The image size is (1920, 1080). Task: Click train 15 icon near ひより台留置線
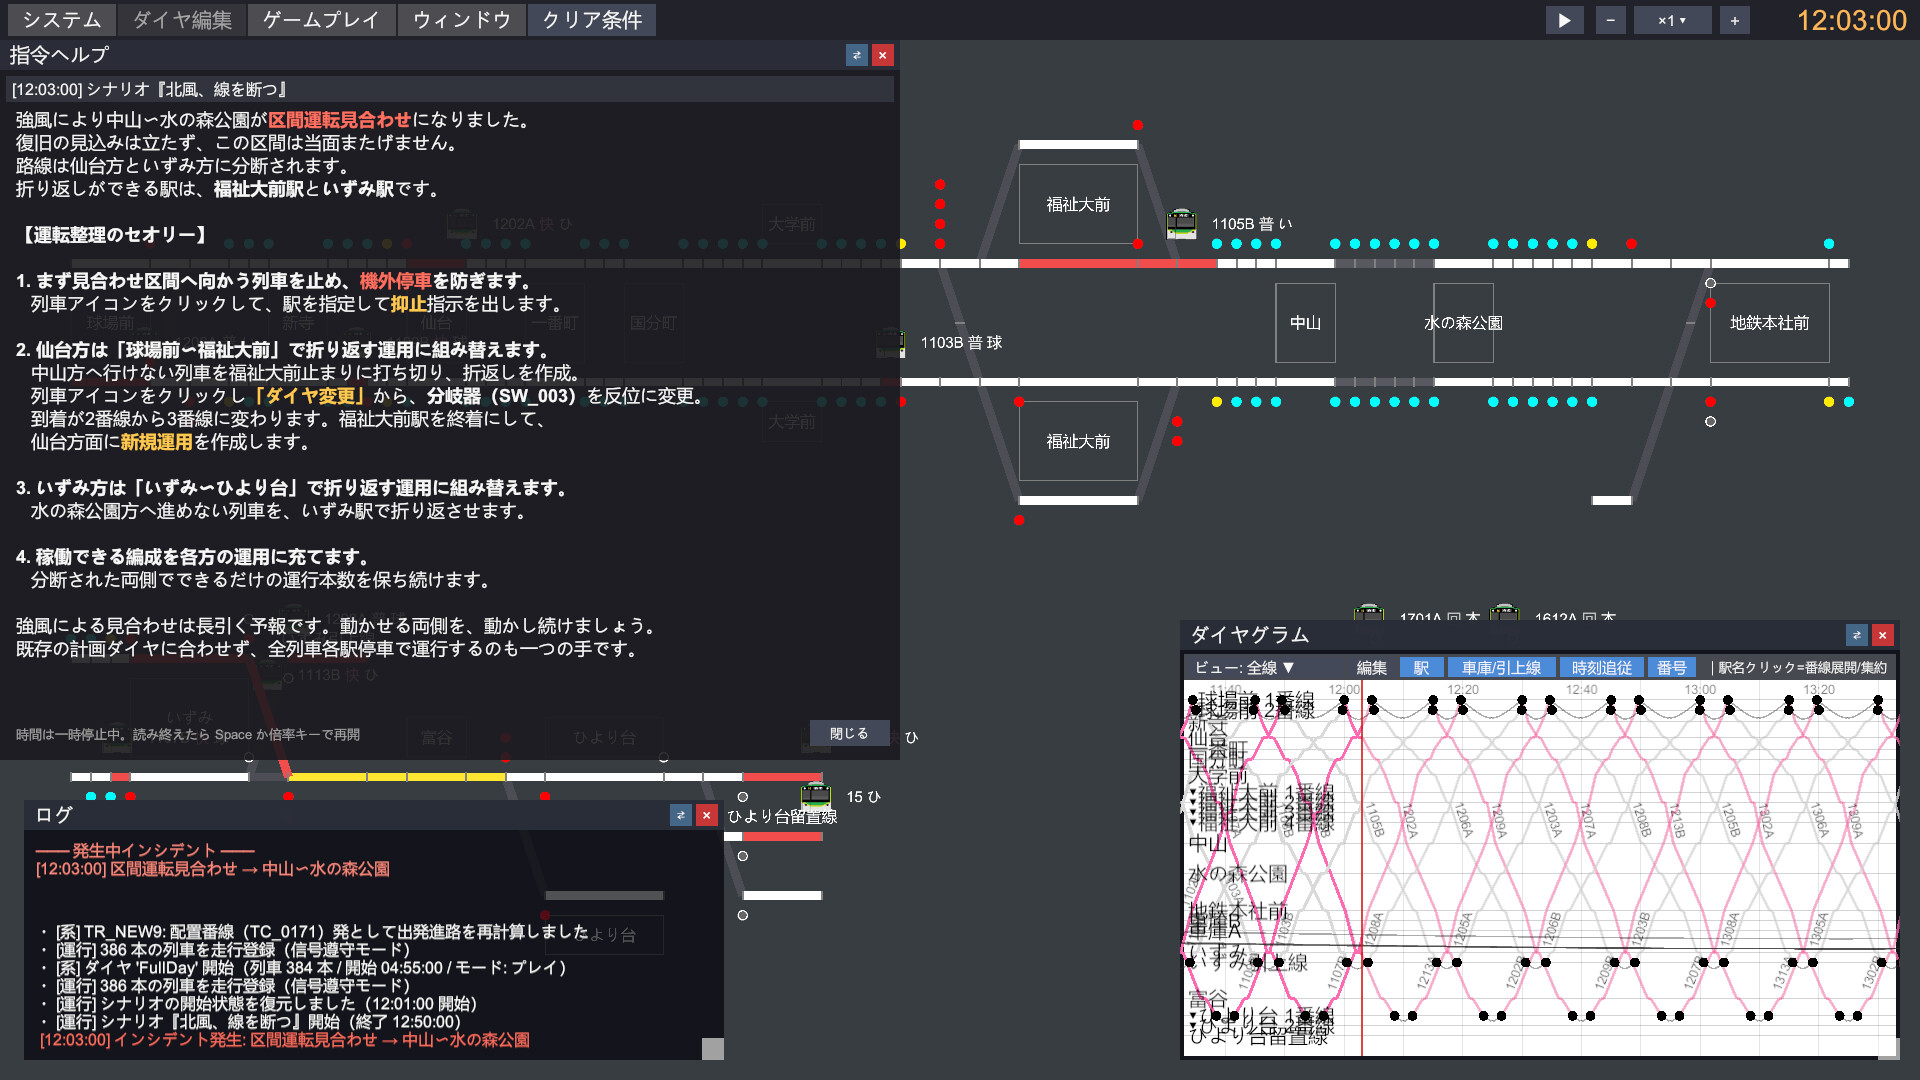[816, 797]
